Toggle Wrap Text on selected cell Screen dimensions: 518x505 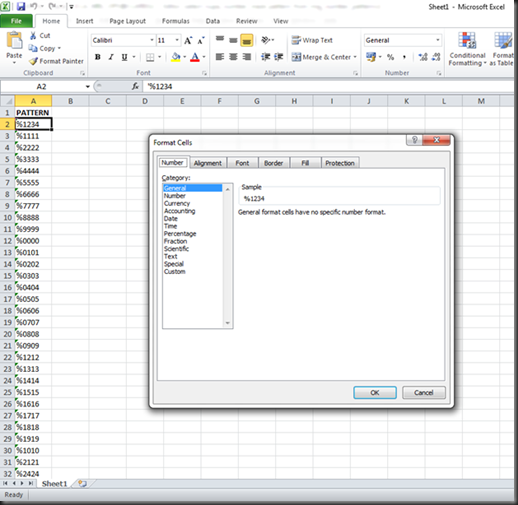point(312,40)
